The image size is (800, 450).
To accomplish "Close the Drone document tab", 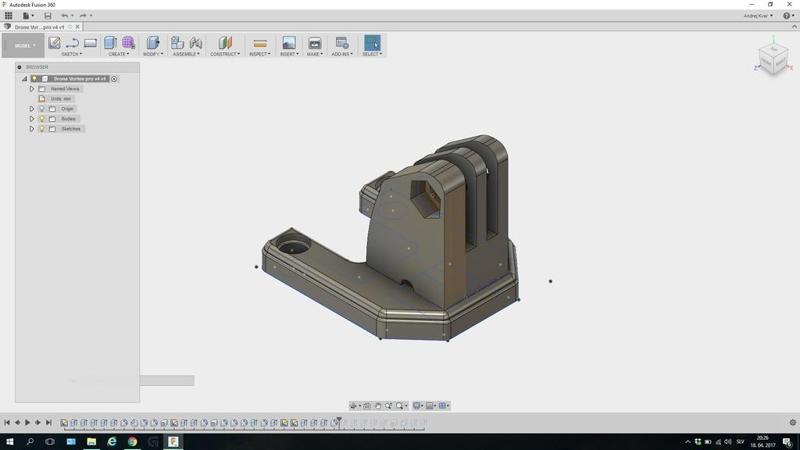I will (x=78, y=27).
